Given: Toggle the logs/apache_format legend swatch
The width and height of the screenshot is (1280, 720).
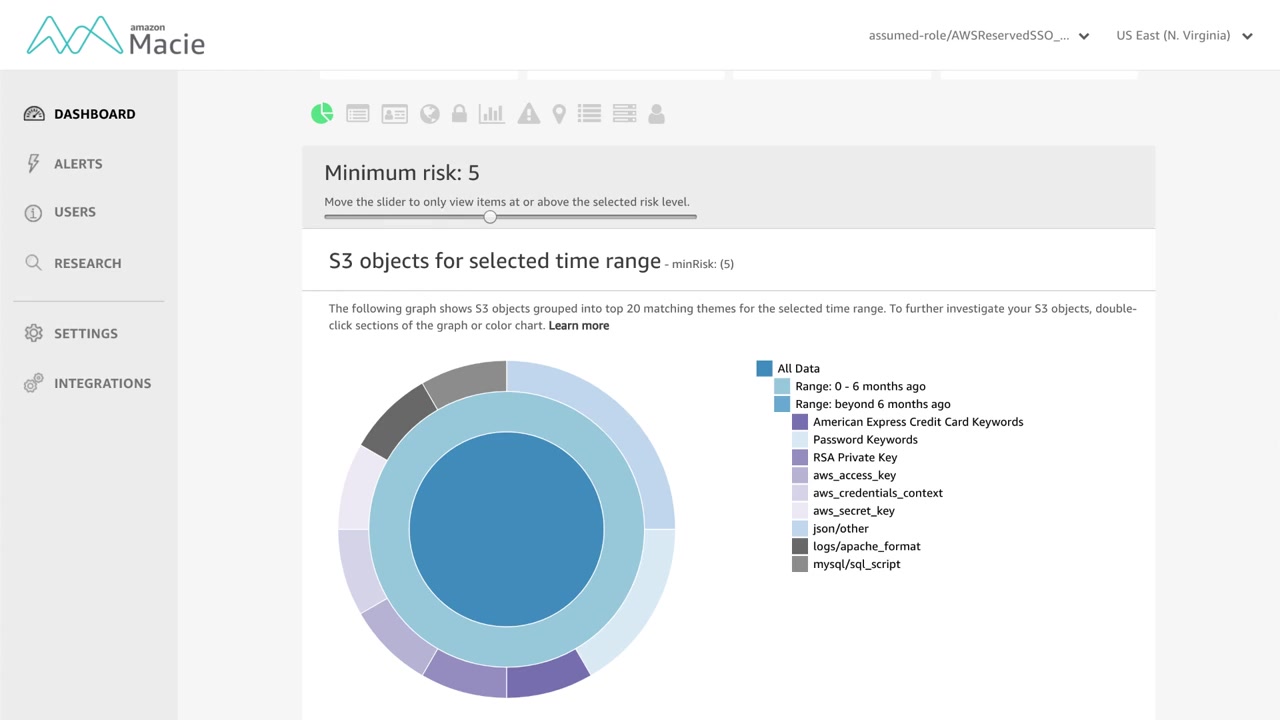Looking at the screenshot, I should (x=800, y=547).
